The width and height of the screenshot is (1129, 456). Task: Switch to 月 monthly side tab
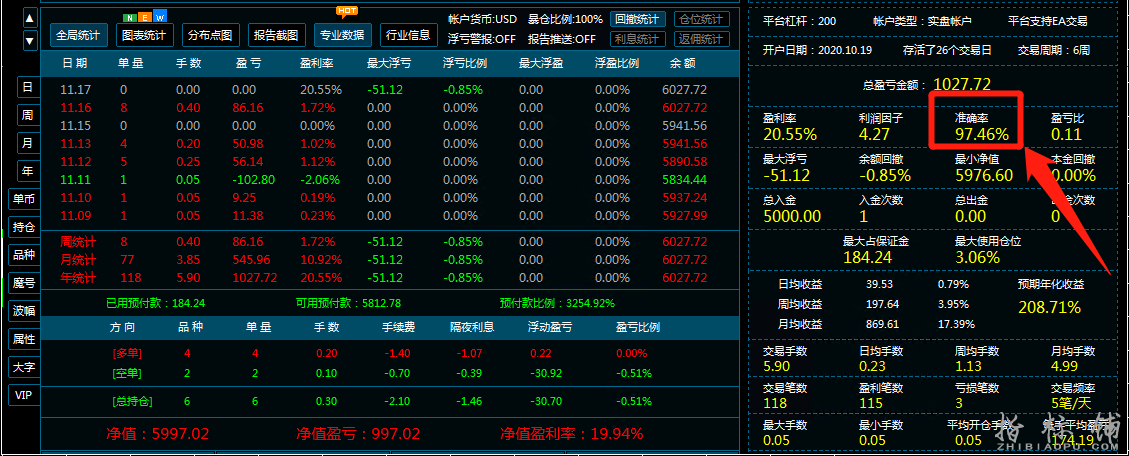(x=27, y=143)
